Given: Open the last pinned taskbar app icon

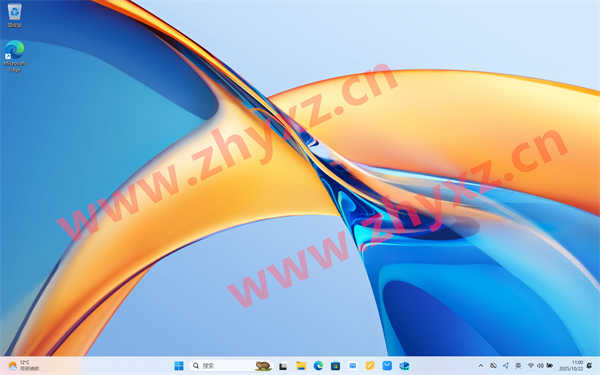Looking at the screenshot, I should pyautogui.click(x=404, y=366).
